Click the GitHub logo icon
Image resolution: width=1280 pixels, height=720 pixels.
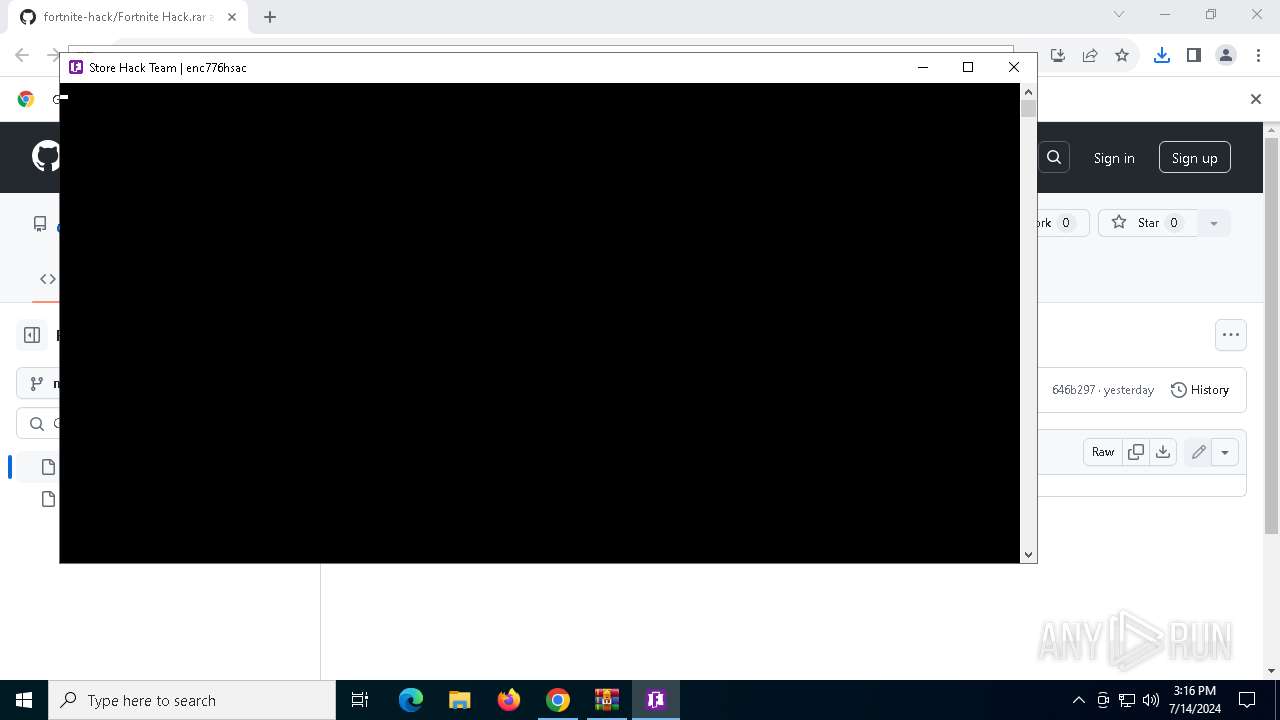(x=46, y=157)
